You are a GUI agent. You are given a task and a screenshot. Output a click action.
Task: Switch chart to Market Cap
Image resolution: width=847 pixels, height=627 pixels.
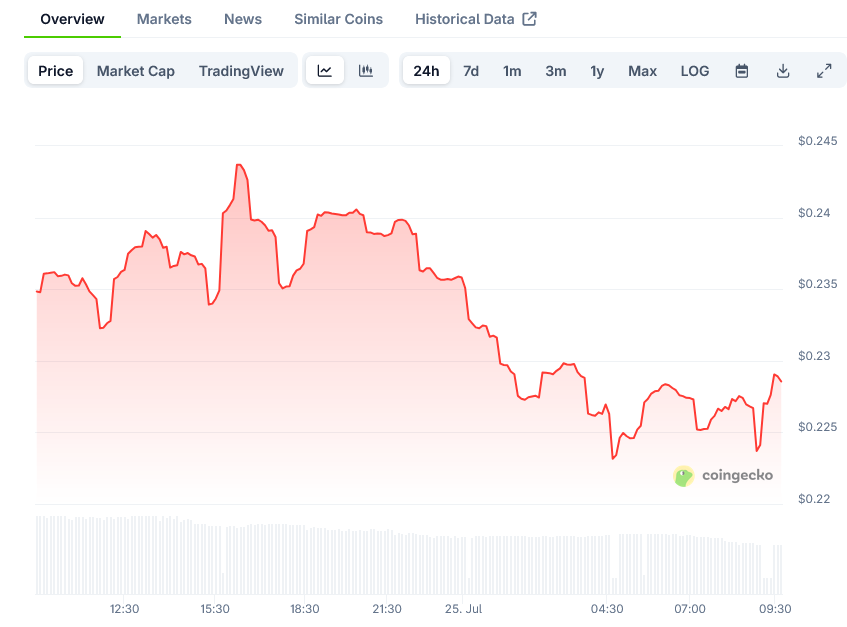point(136,71)
